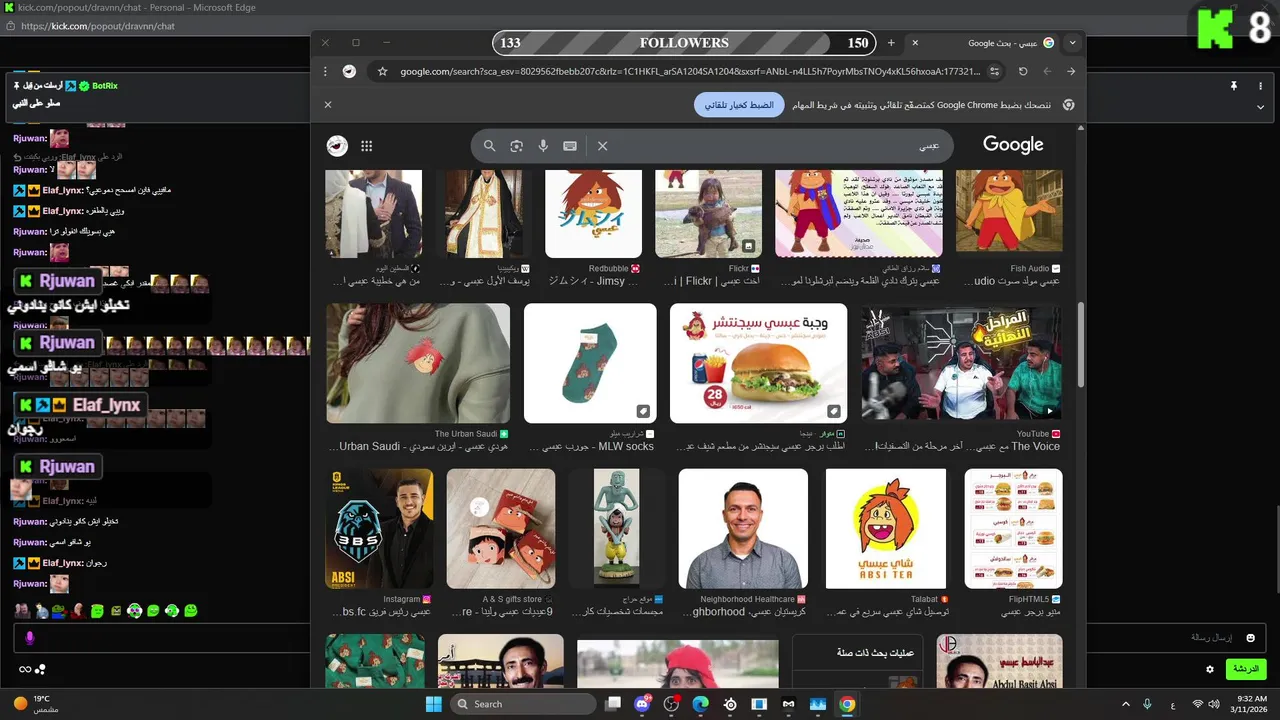1280x720 pixels.
Task: Click the first green emote in the emote row
Action: click(x=97, y=610)
